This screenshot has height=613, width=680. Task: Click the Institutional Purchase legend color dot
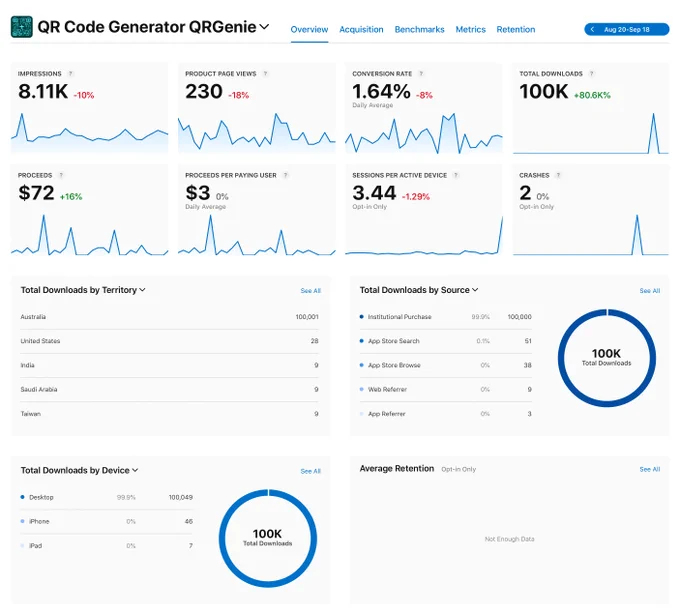(362, 316)
